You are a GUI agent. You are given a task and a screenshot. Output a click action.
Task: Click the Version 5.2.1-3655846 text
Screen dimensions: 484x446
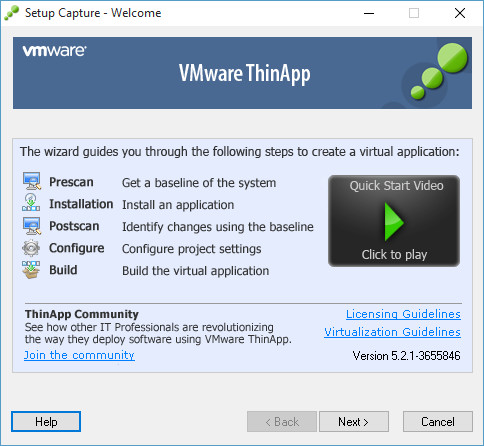point(407,356)
